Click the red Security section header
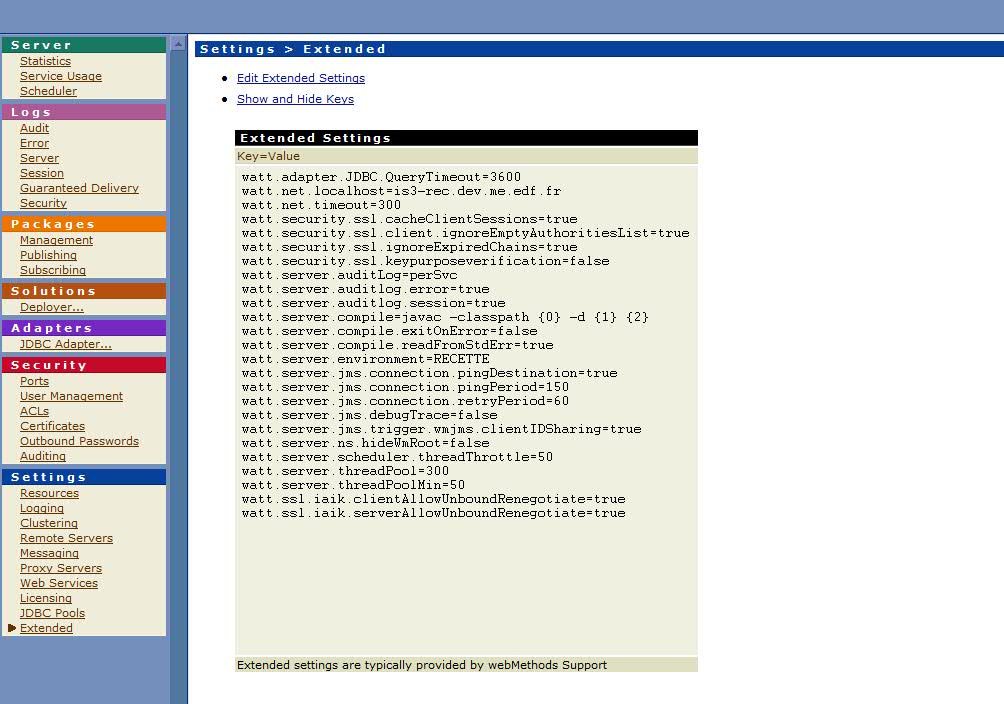 (84, 365)
